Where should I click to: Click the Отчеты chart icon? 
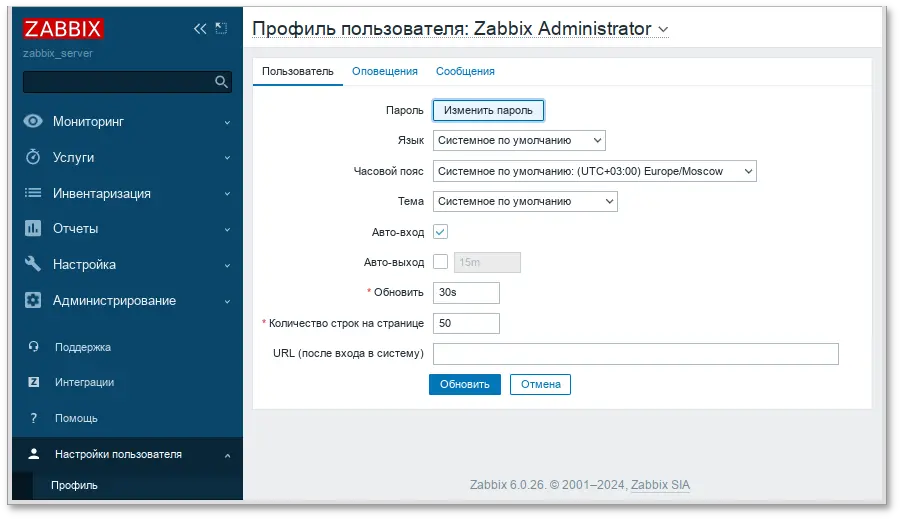(x=33, y=228)
